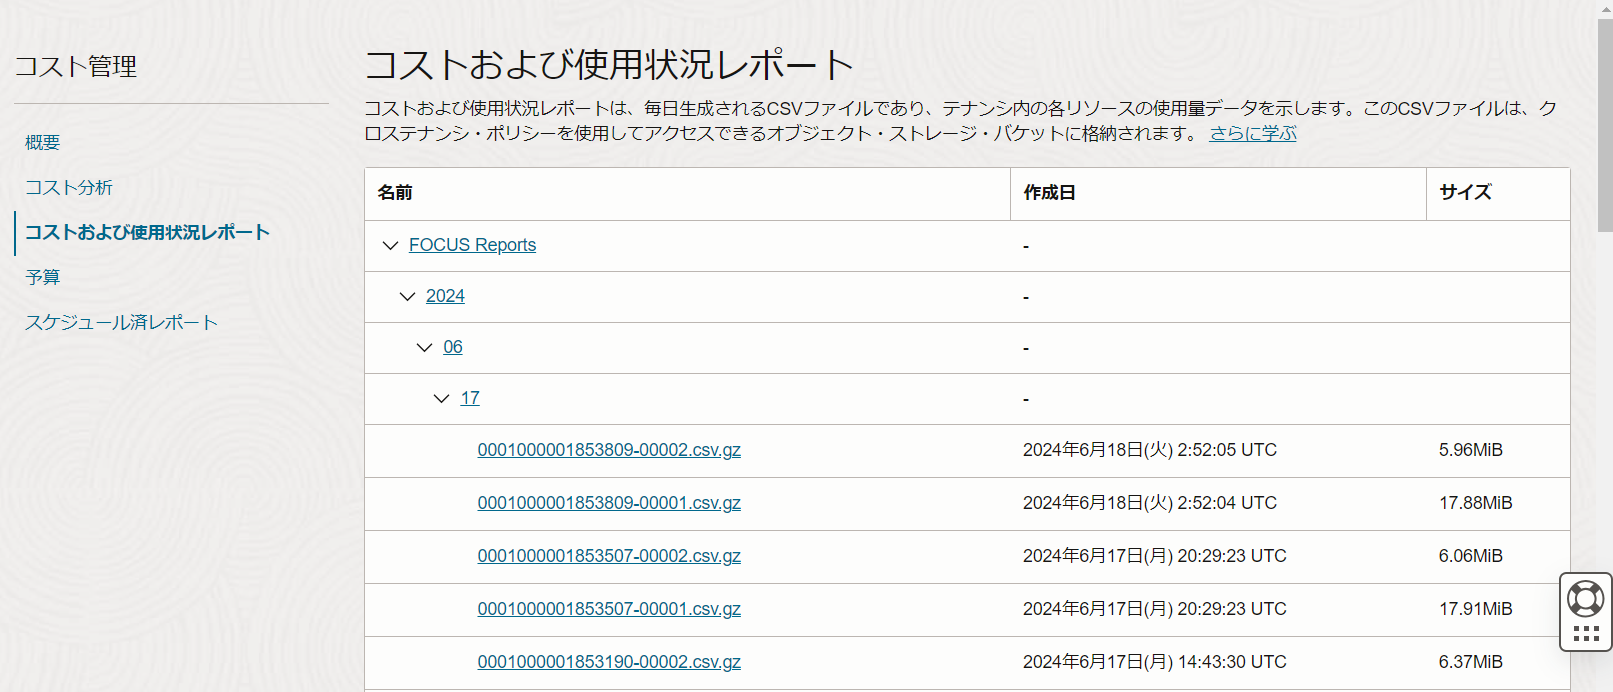Open 予算 in the sidebar
The image size is (1613, 692).
43,277
